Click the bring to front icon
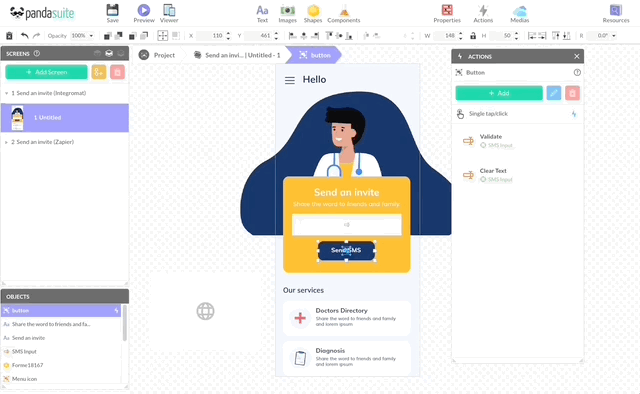 [108, 36]
